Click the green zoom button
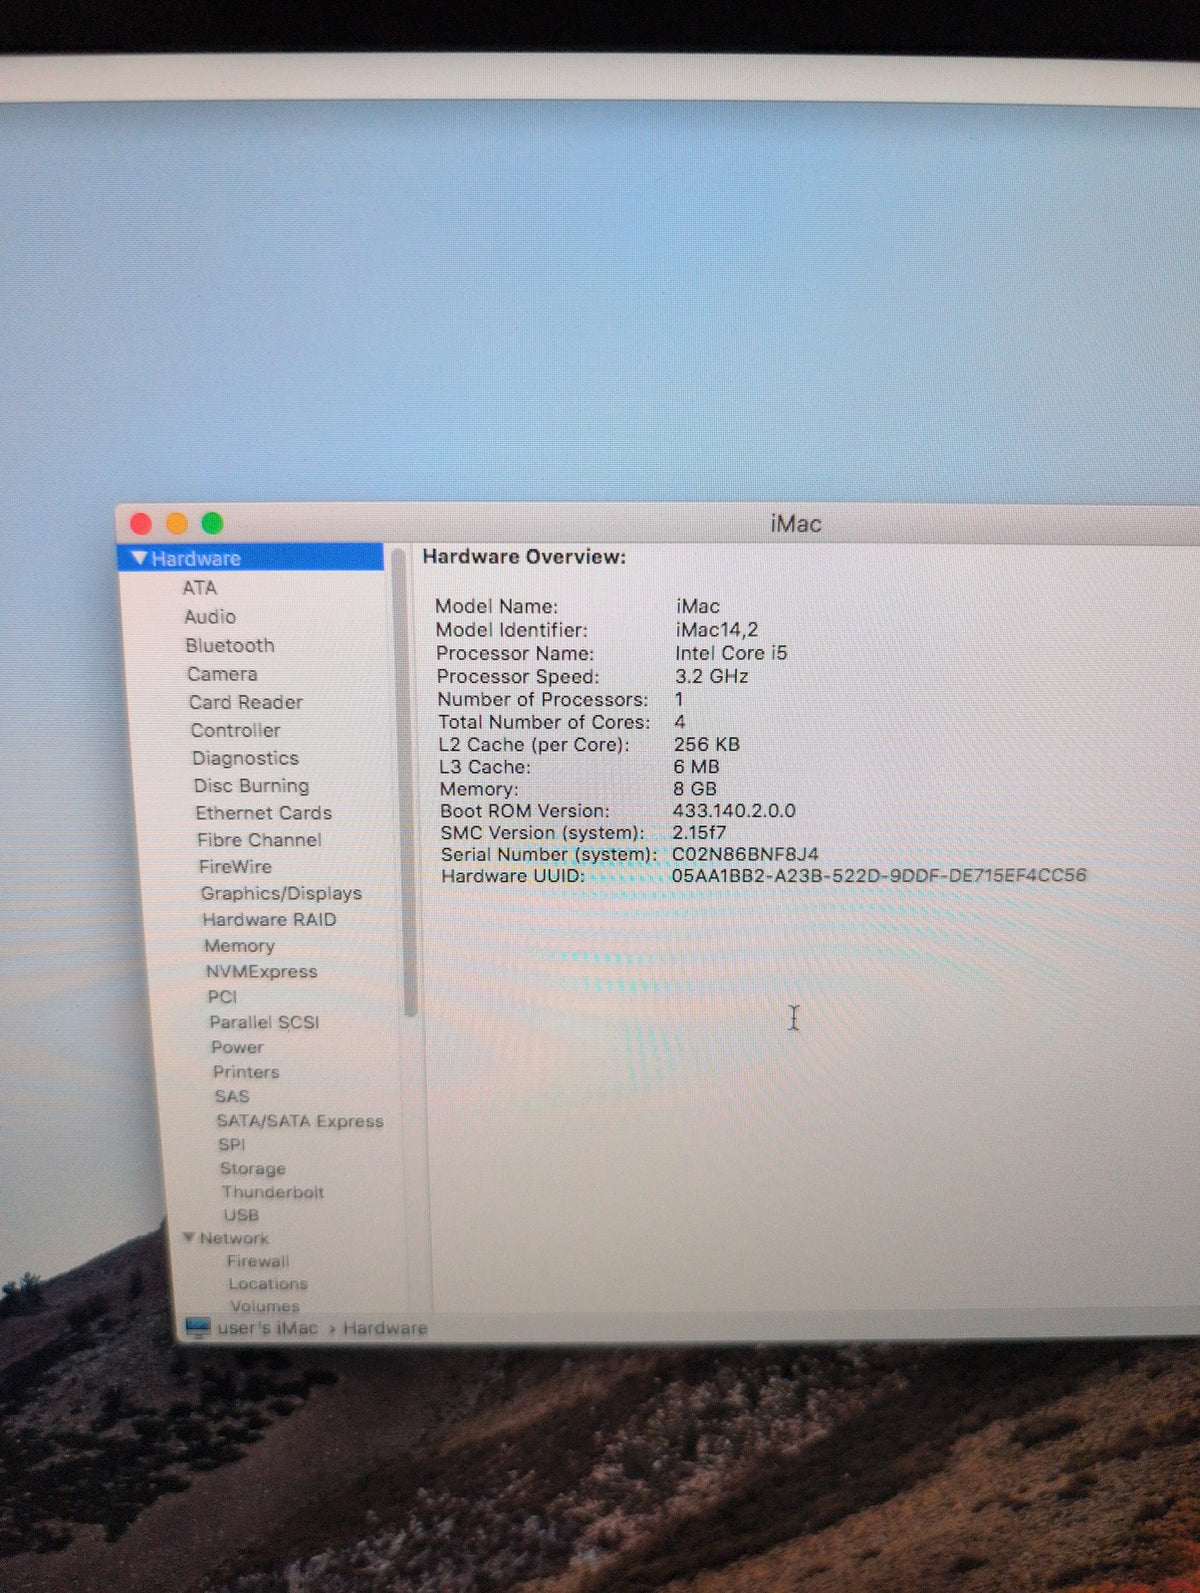1200x1593 pixels. point(212,523)
